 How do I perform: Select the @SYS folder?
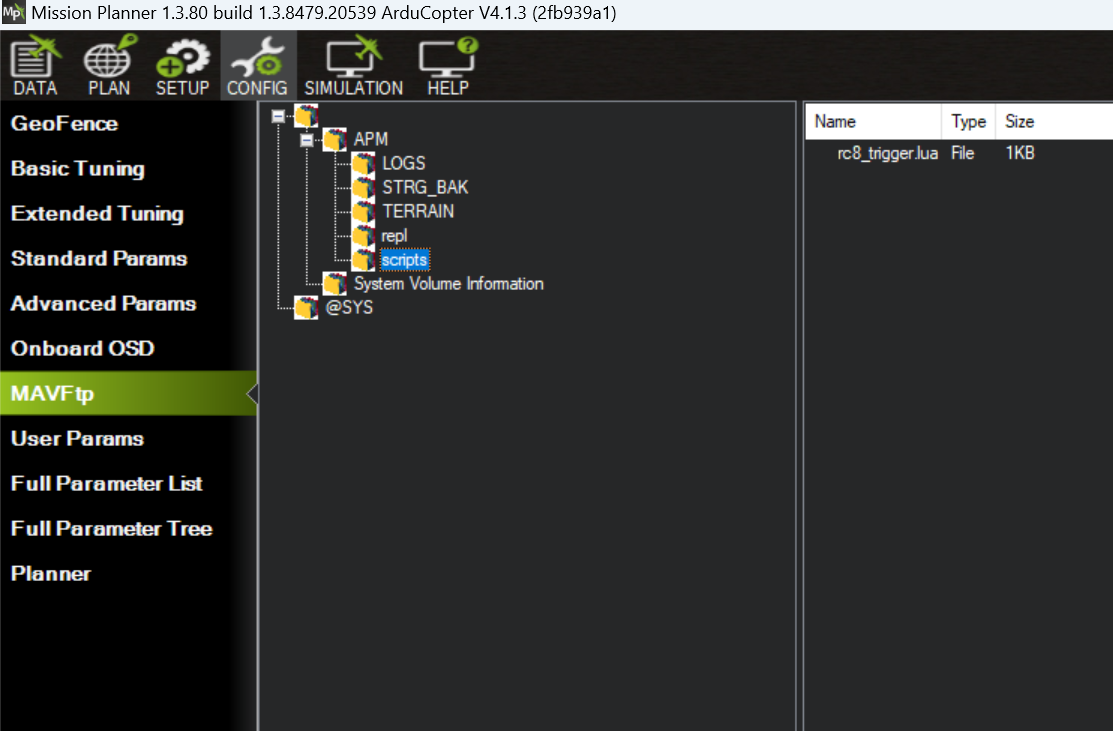[x=349, y=308]
